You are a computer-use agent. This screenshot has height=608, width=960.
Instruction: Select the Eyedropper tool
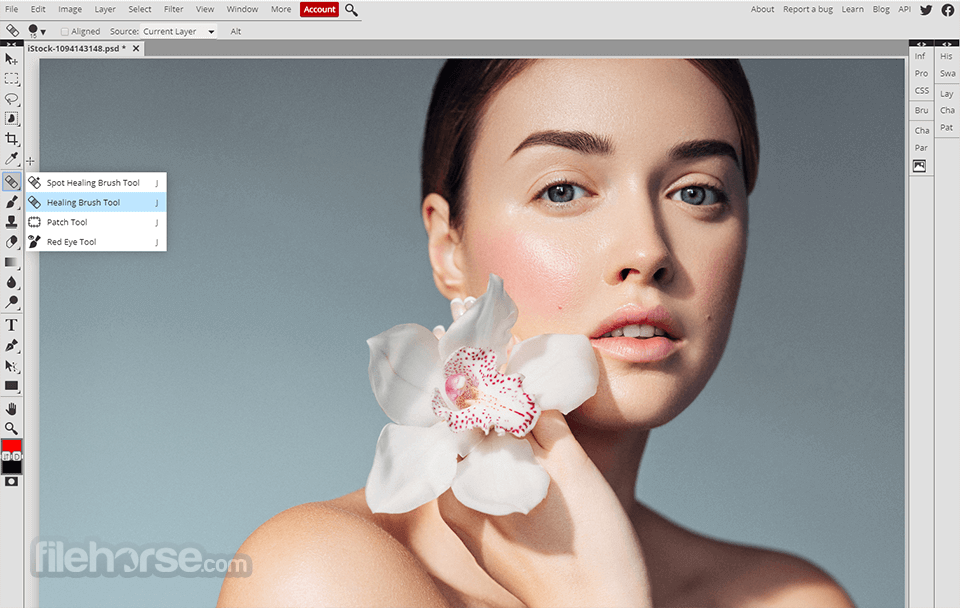(x=11, y=159)
